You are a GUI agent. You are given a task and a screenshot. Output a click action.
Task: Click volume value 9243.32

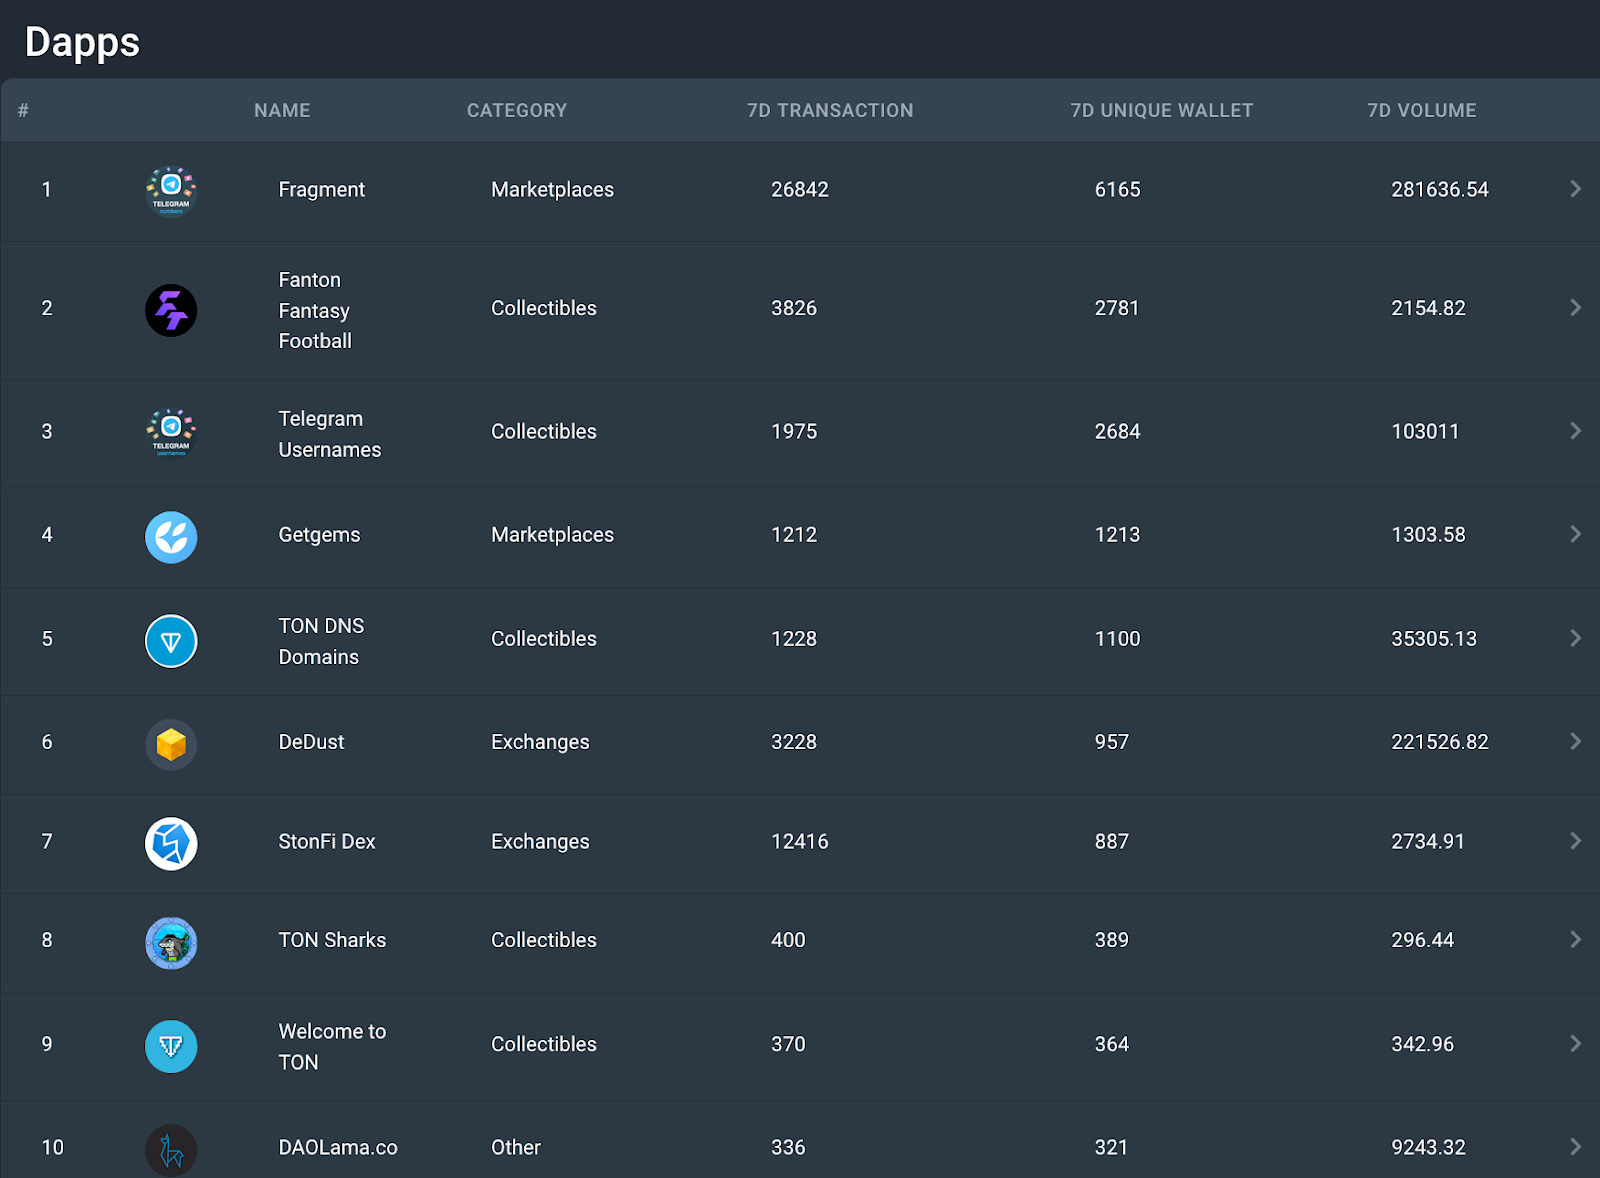pos(1428,1147)
